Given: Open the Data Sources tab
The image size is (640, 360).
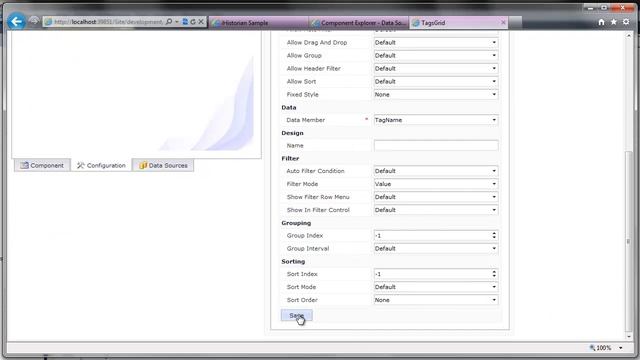Looking at the screenshot, I should click(x=163, y=165).
